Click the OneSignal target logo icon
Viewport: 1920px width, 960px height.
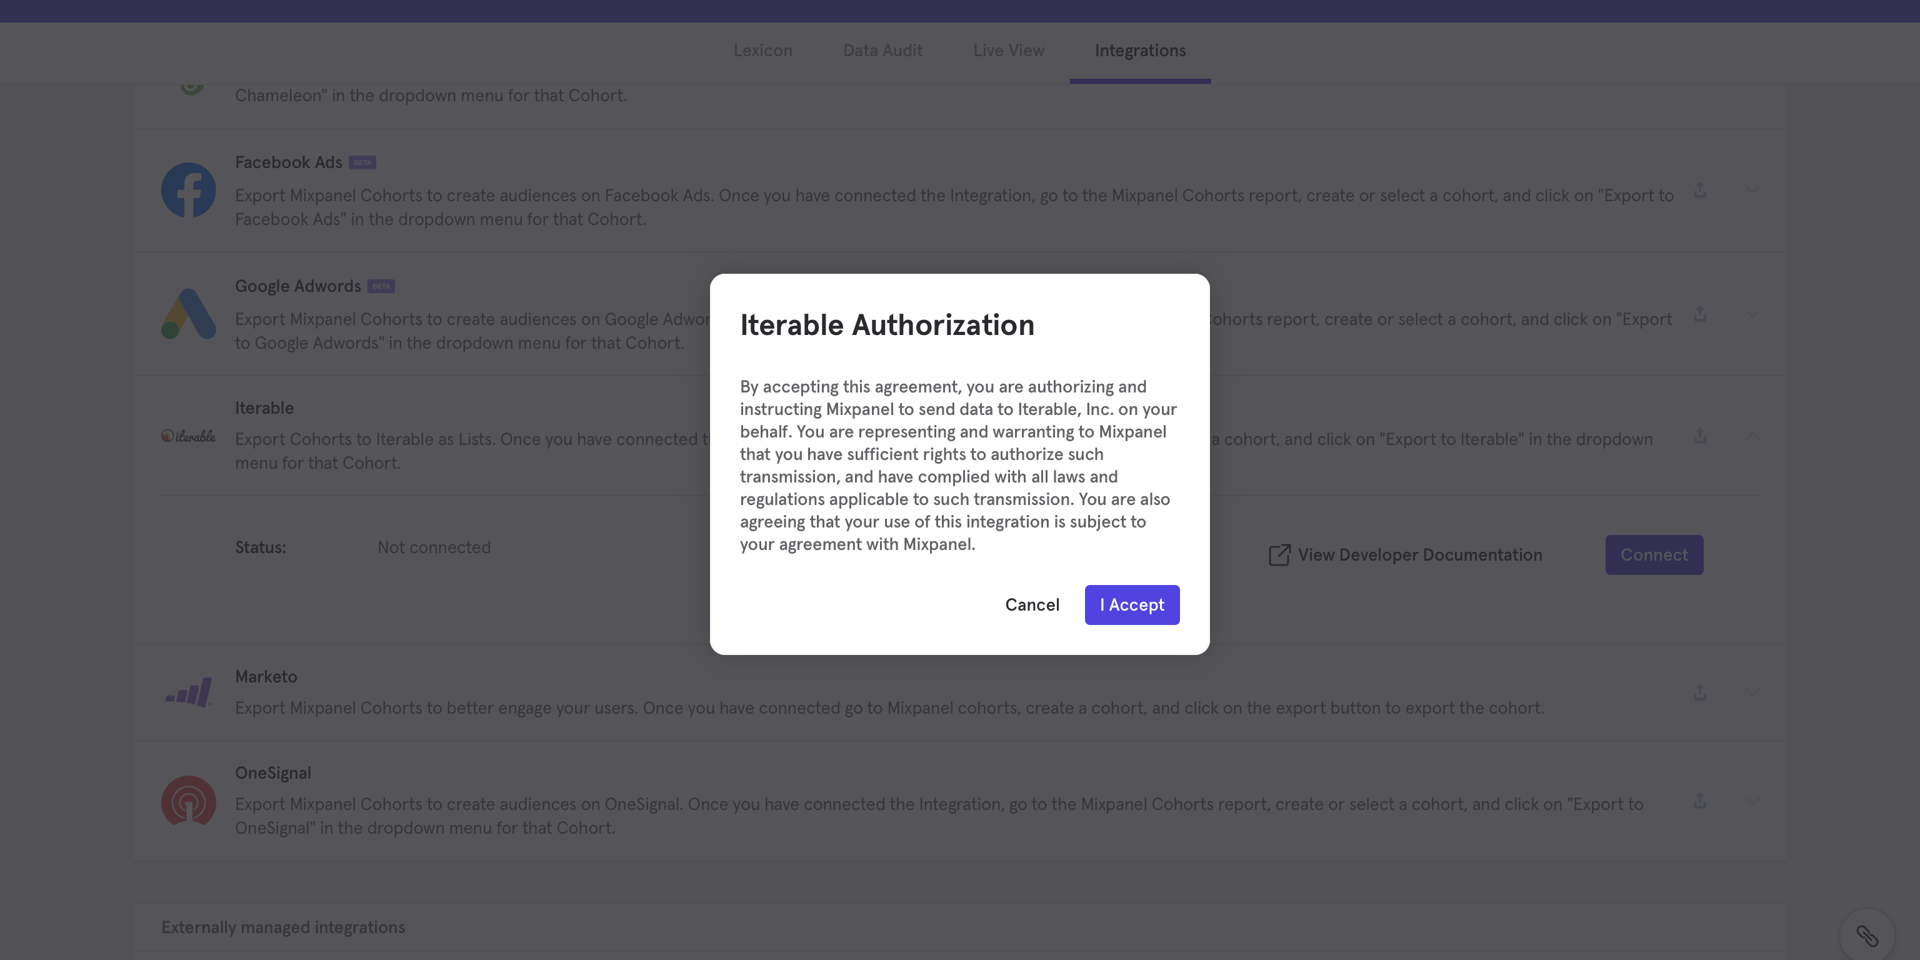[188, 801]
